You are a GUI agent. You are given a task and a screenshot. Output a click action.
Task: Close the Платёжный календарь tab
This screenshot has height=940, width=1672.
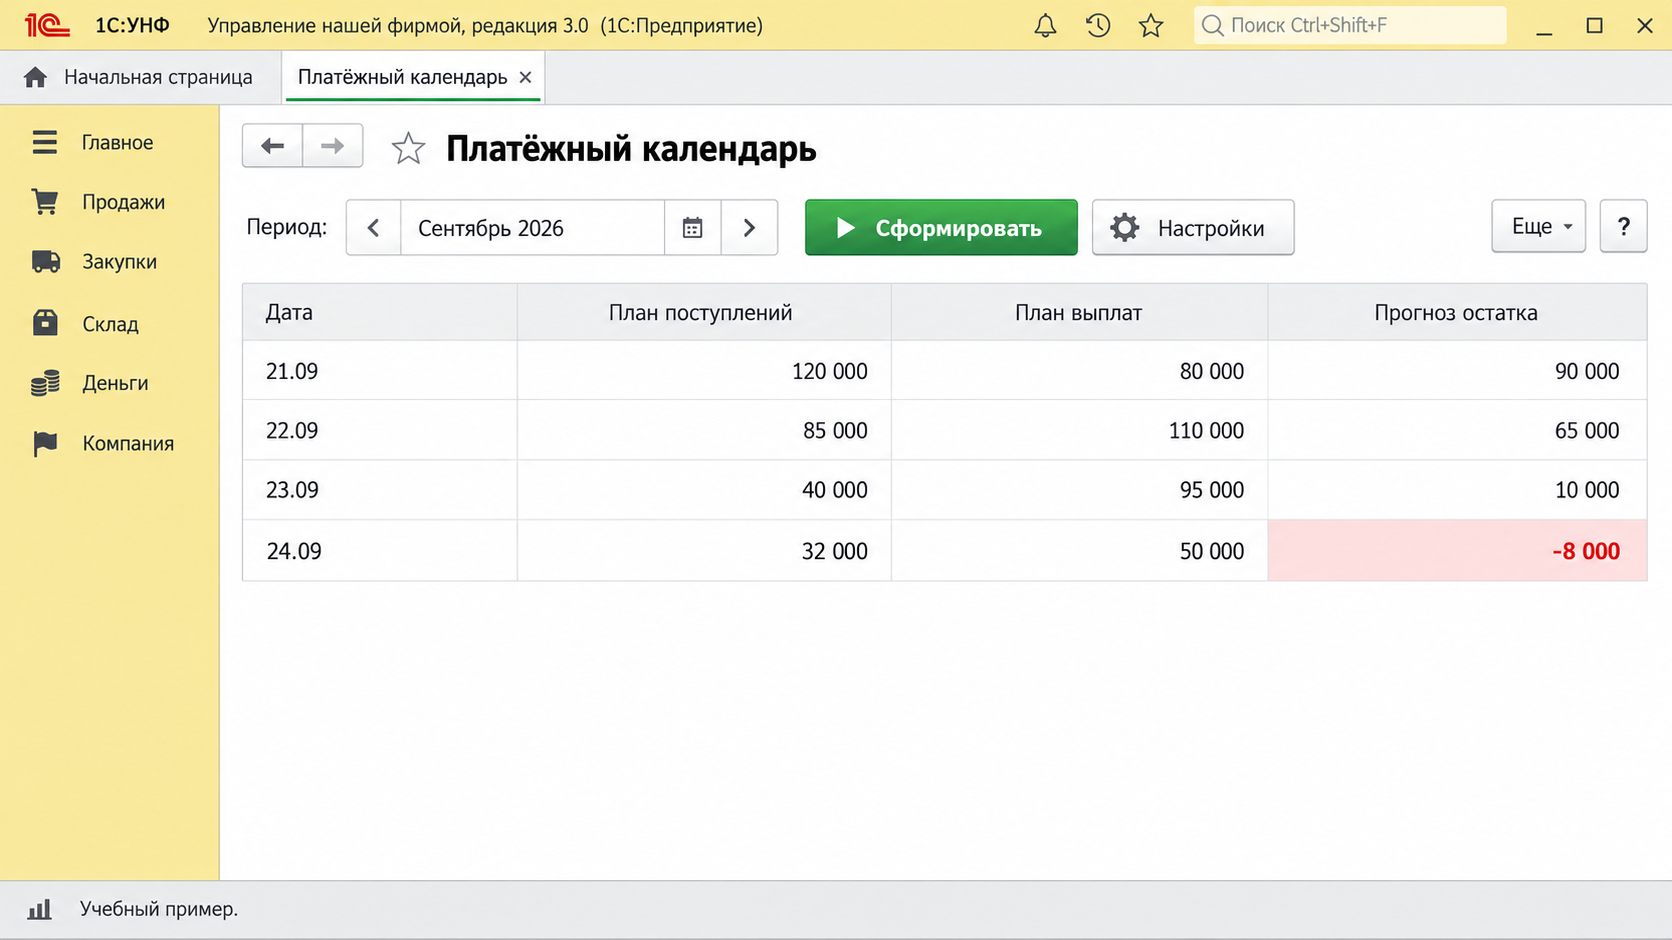525,77
